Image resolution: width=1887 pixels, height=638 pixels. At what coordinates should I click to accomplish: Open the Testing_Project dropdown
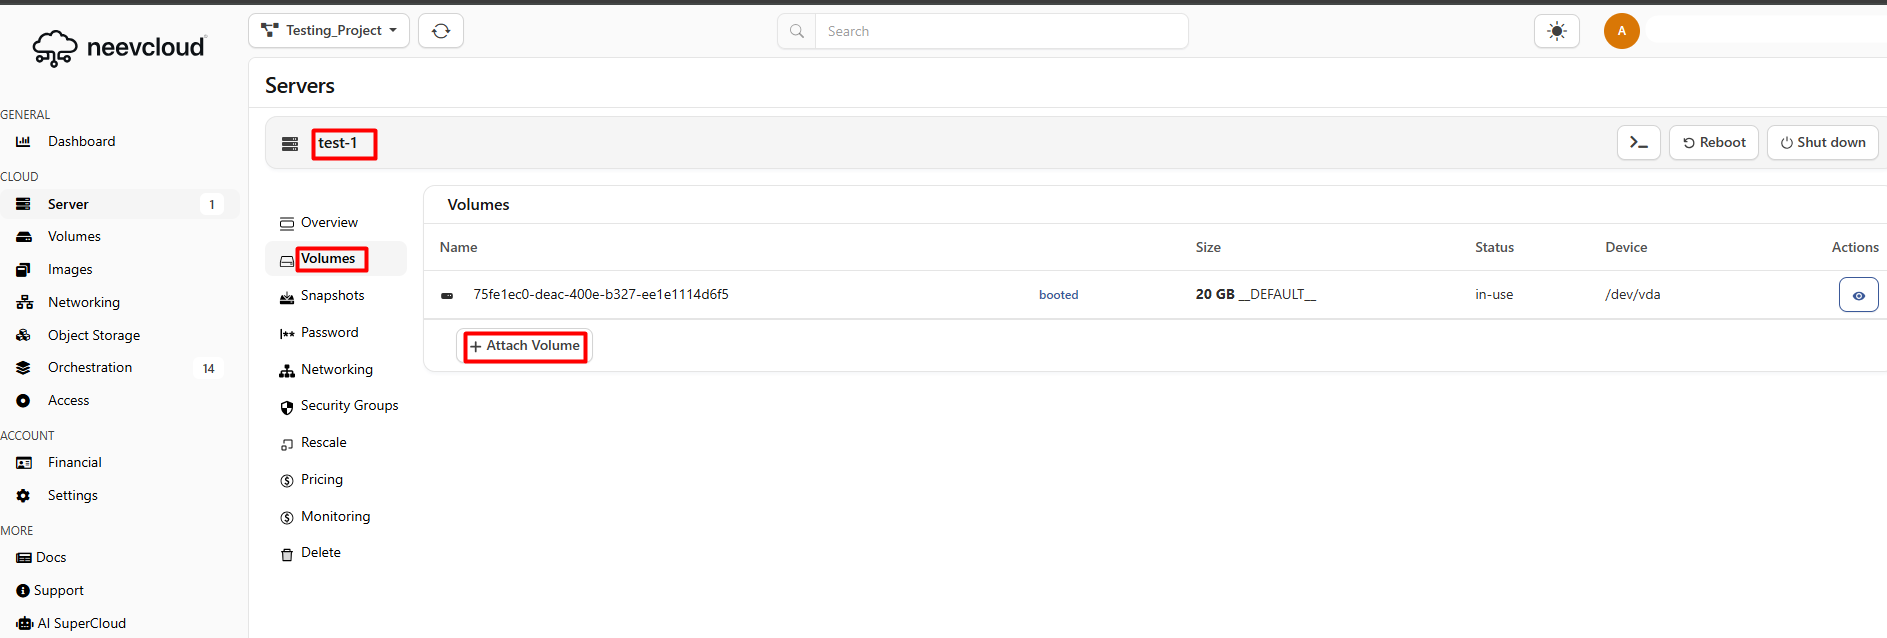(x=329, y=31)
